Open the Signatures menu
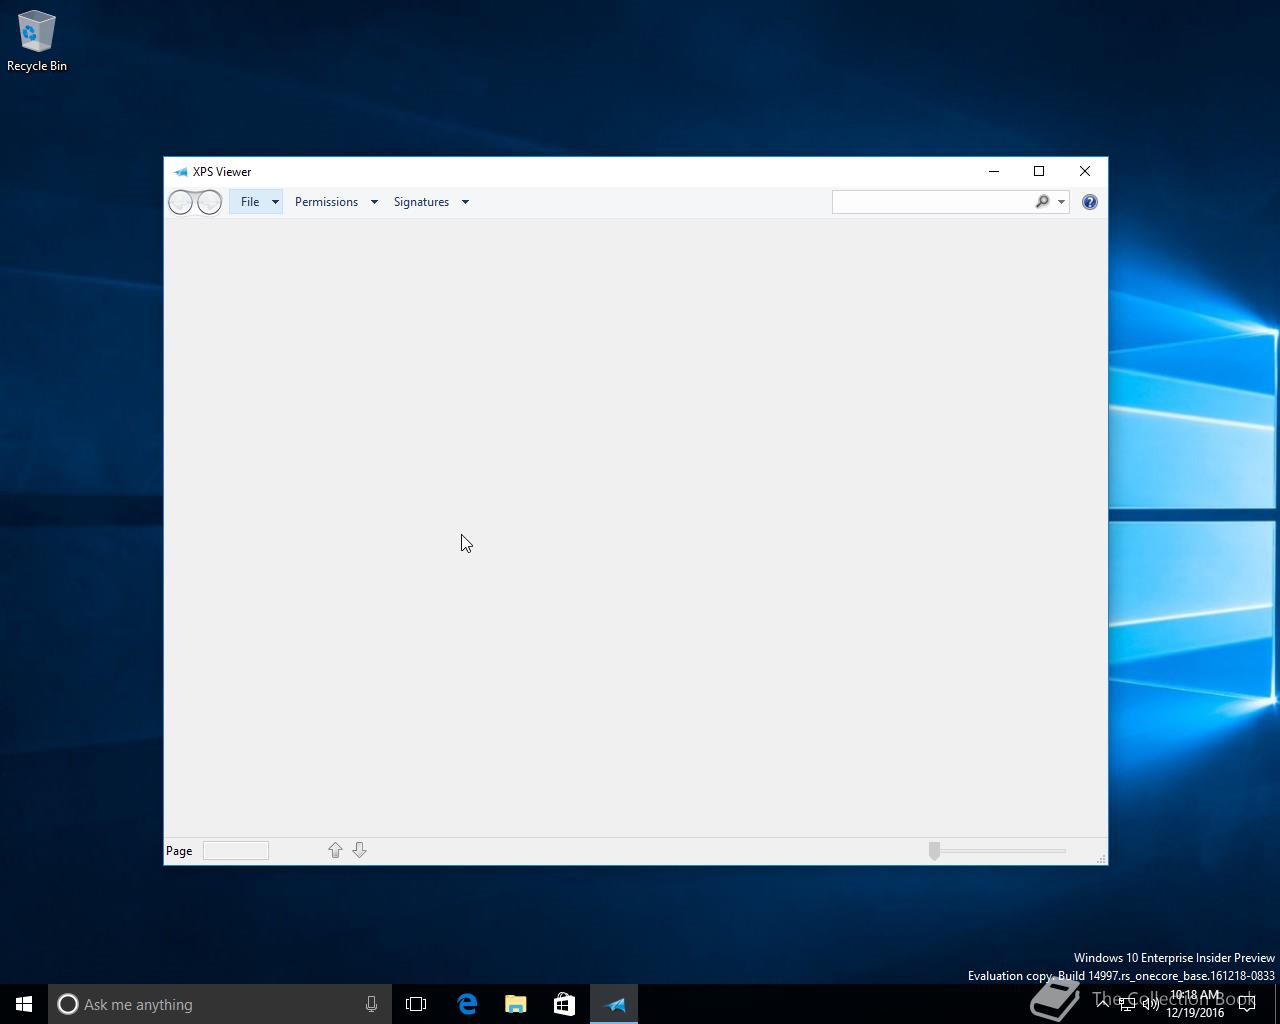The height and width of the screenshot is (1024, 1280). (421, 202)
